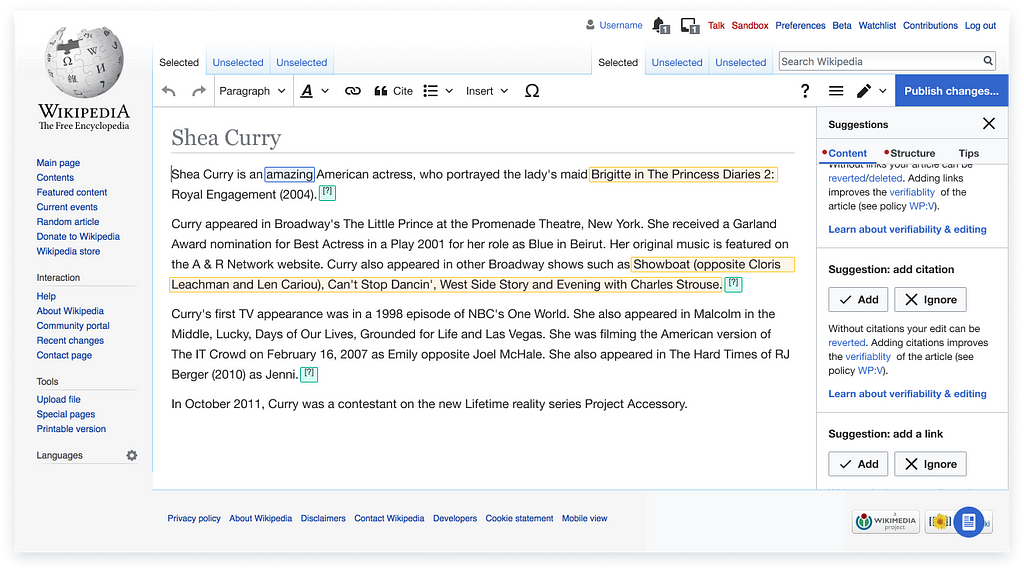Select the first left 'Unselected' tab
The height and width of the screenshot is (571, 1024).
click(238, 62)
